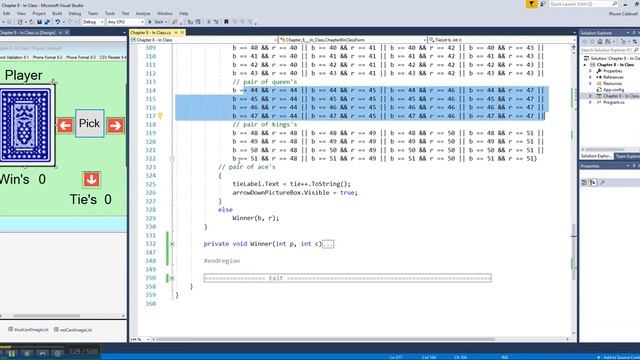
Task: Click the feedback icon next to Quick Launch
Action: (x=543, y=4)
